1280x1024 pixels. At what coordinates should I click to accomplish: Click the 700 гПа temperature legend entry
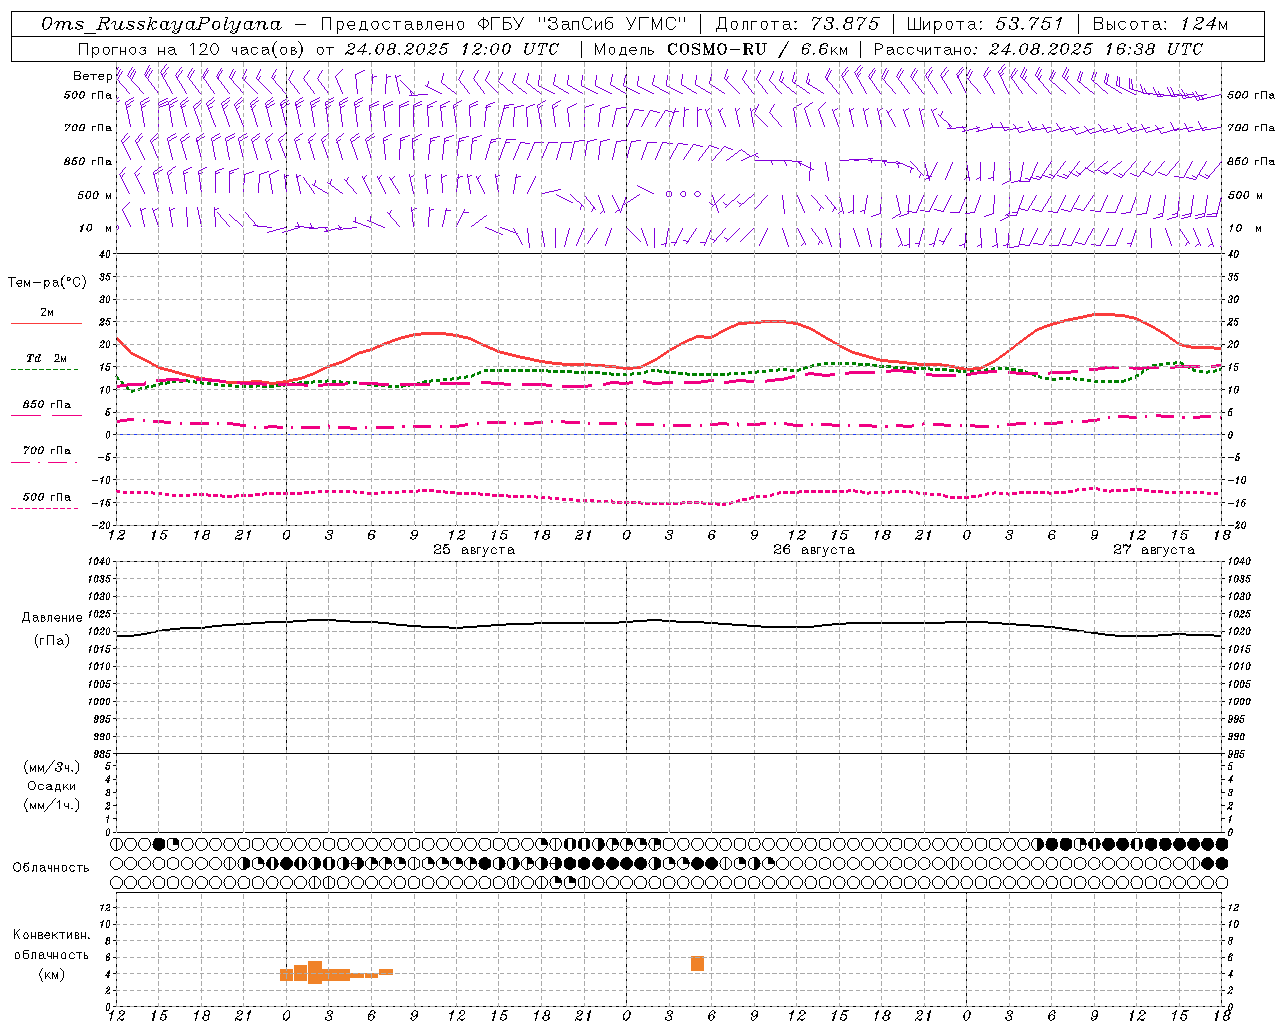[46, 451]
